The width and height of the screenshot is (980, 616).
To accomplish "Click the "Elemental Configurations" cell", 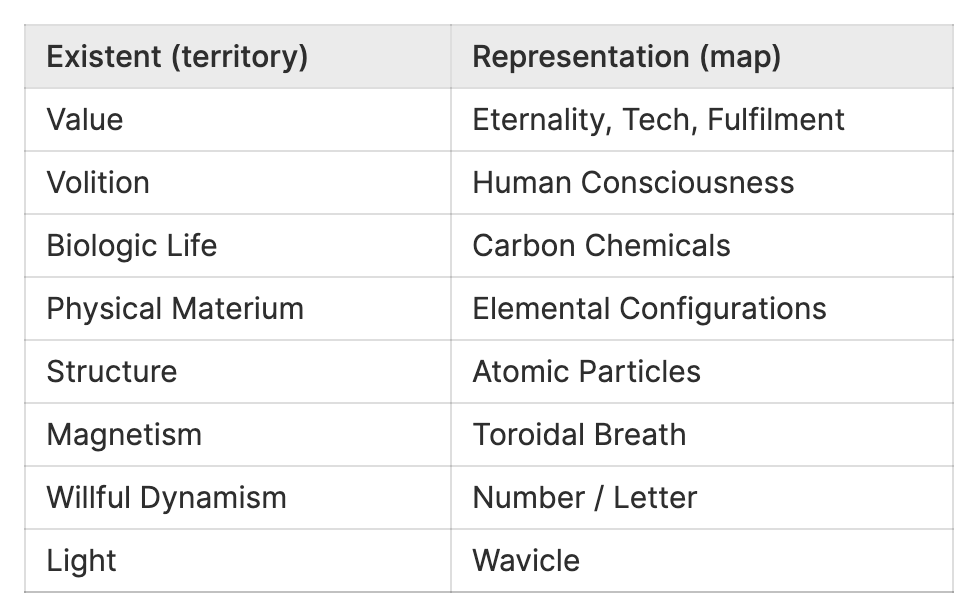I will tap(649, 309).
